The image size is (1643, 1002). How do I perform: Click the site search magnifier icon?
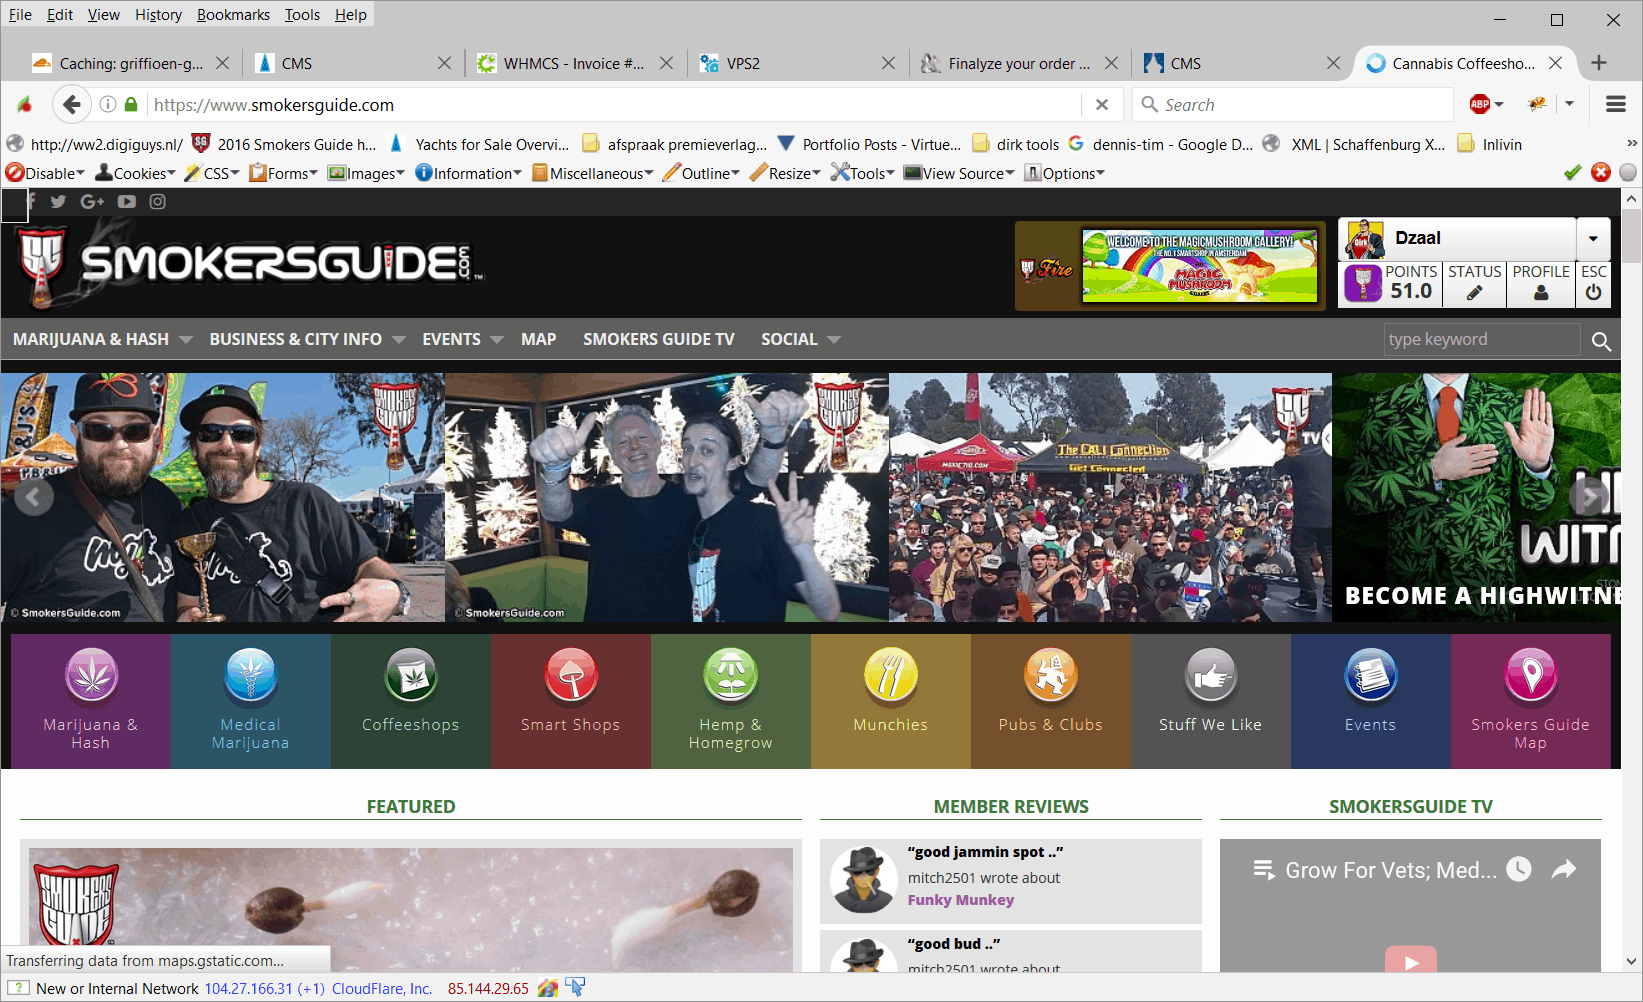tap(1601, 341)
